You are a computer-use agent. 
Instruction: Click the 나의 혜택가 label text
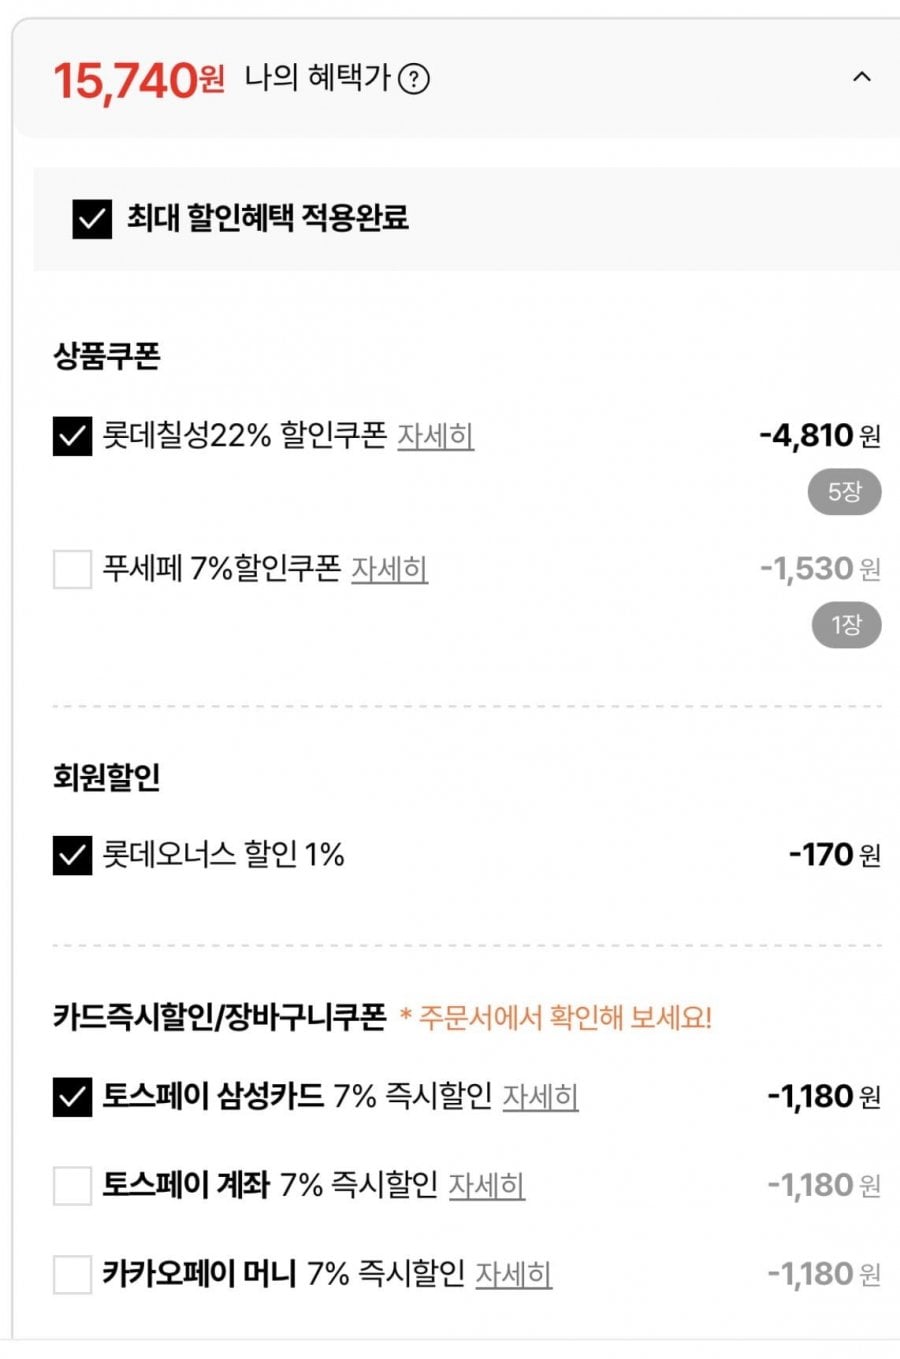click(317, 78)
